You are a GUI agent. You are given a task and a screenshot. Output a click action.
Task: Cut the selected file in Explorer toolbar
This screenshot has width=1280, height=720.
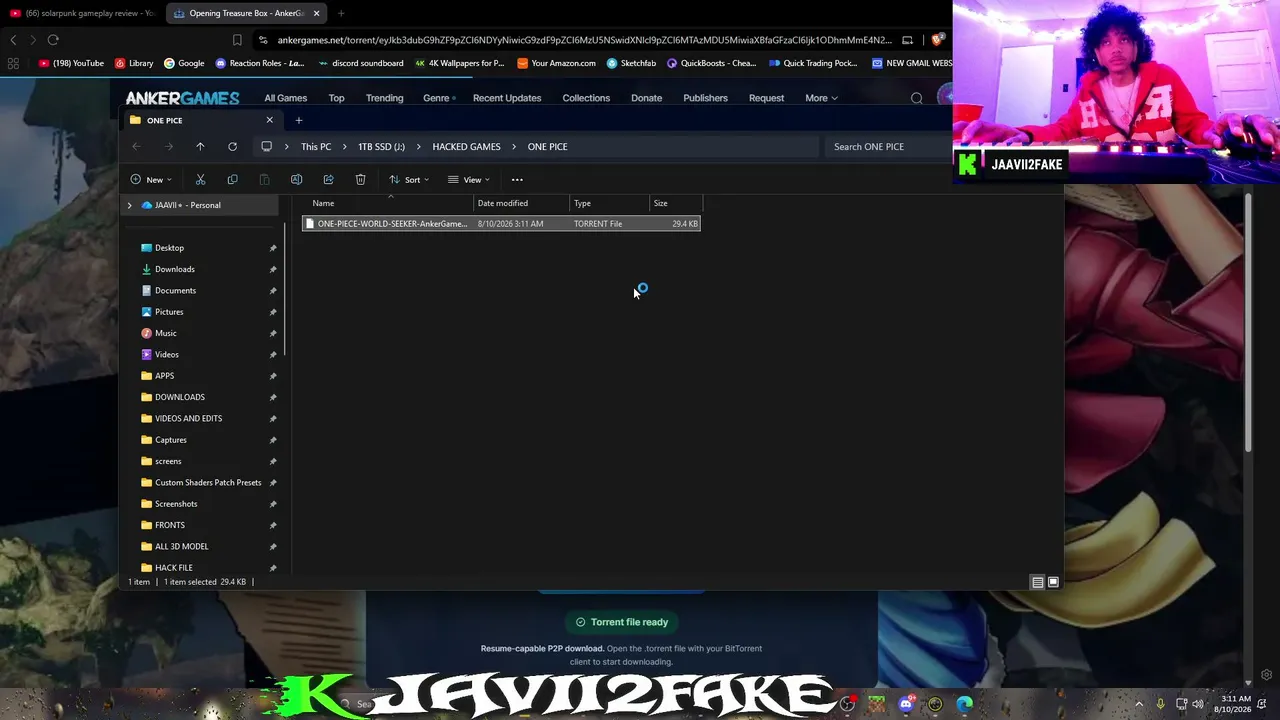coord(200,180)
